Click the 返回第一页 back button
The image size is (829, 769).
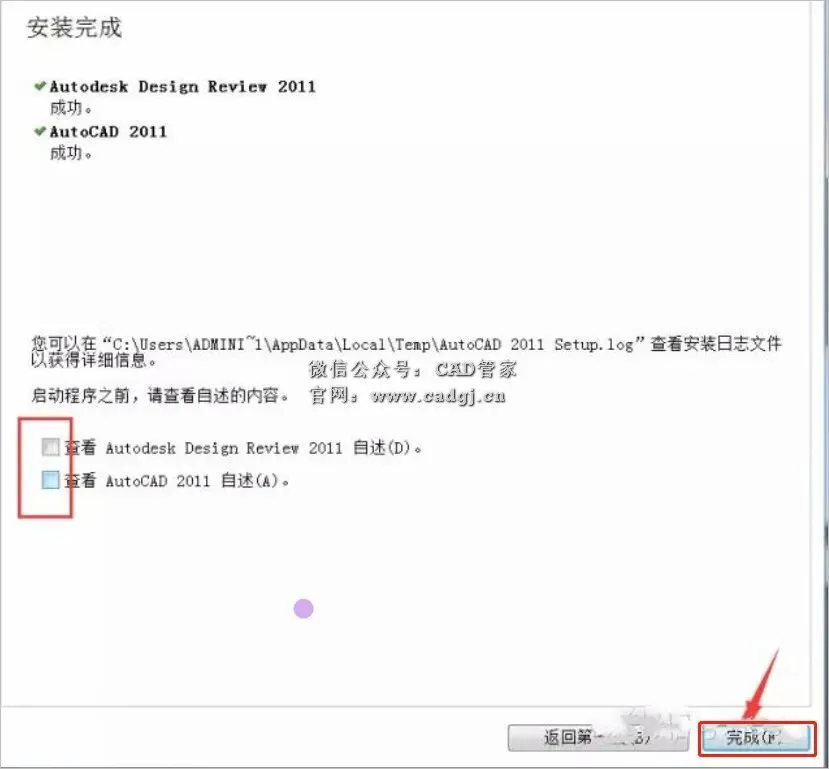(598, 738)
